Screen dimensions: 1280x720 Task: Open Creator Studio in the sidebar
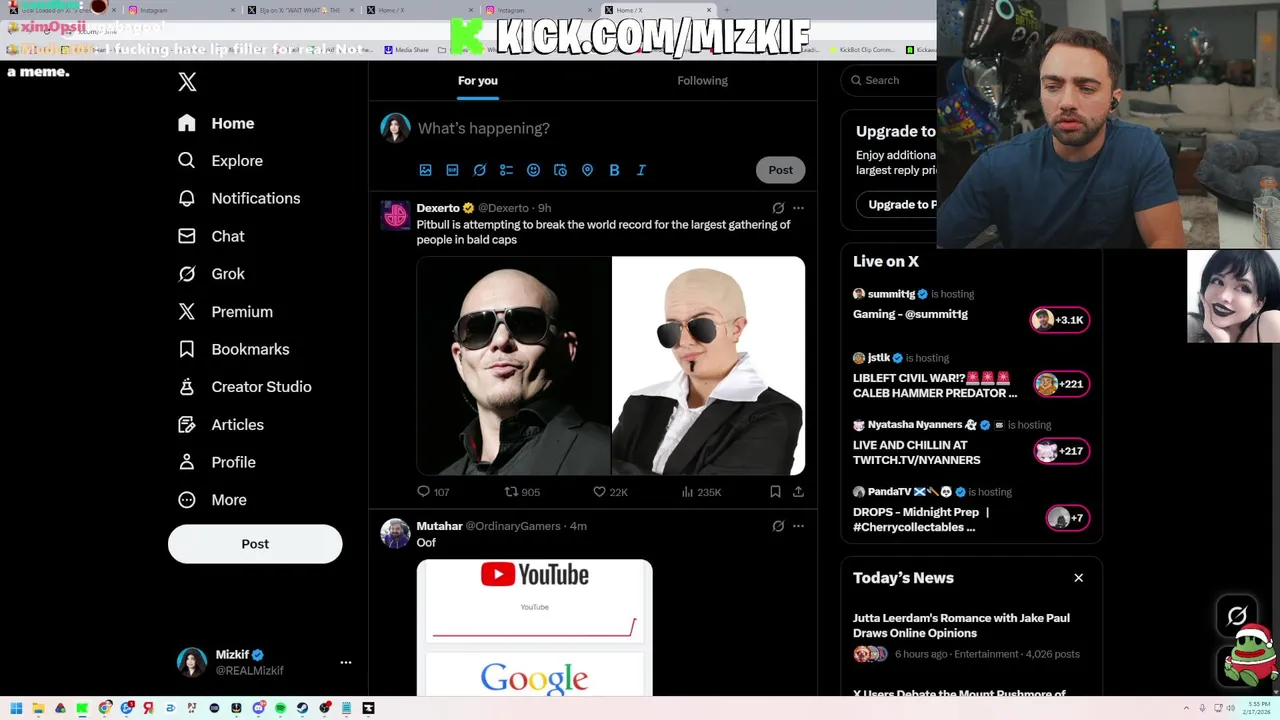coord(244,387)
